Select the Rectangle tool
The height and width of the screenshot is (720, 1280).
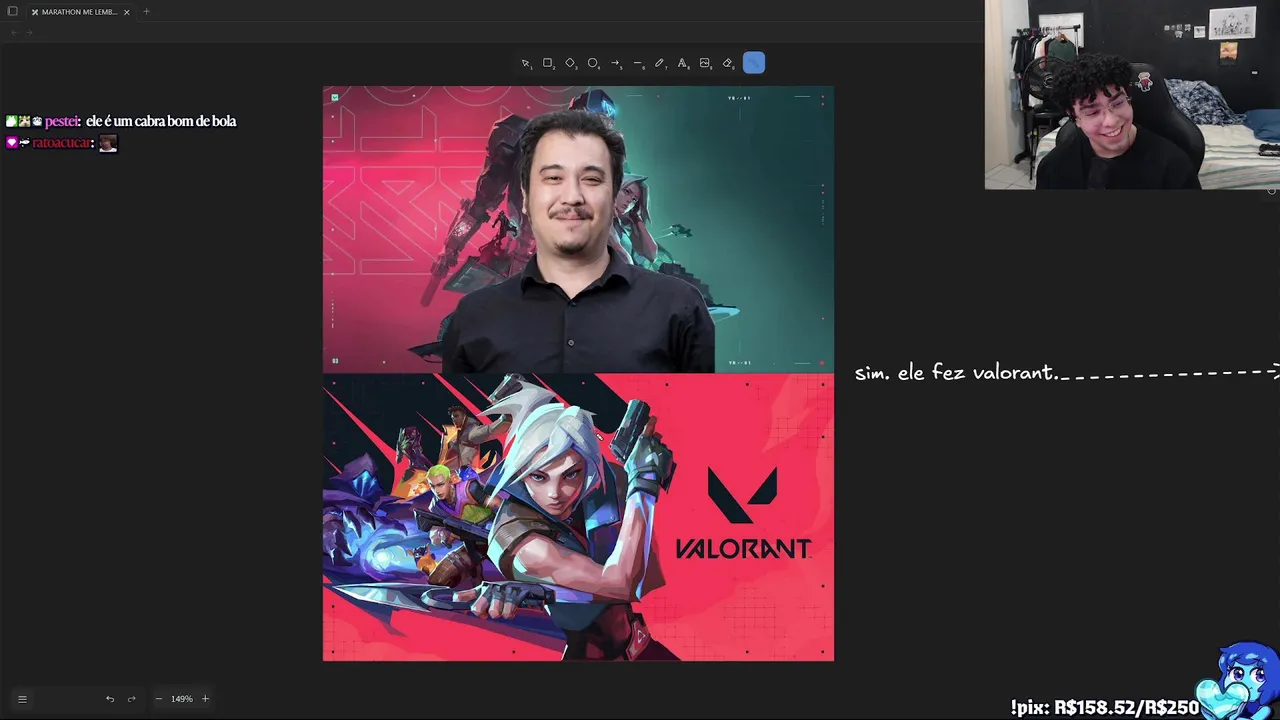point(548,63)
